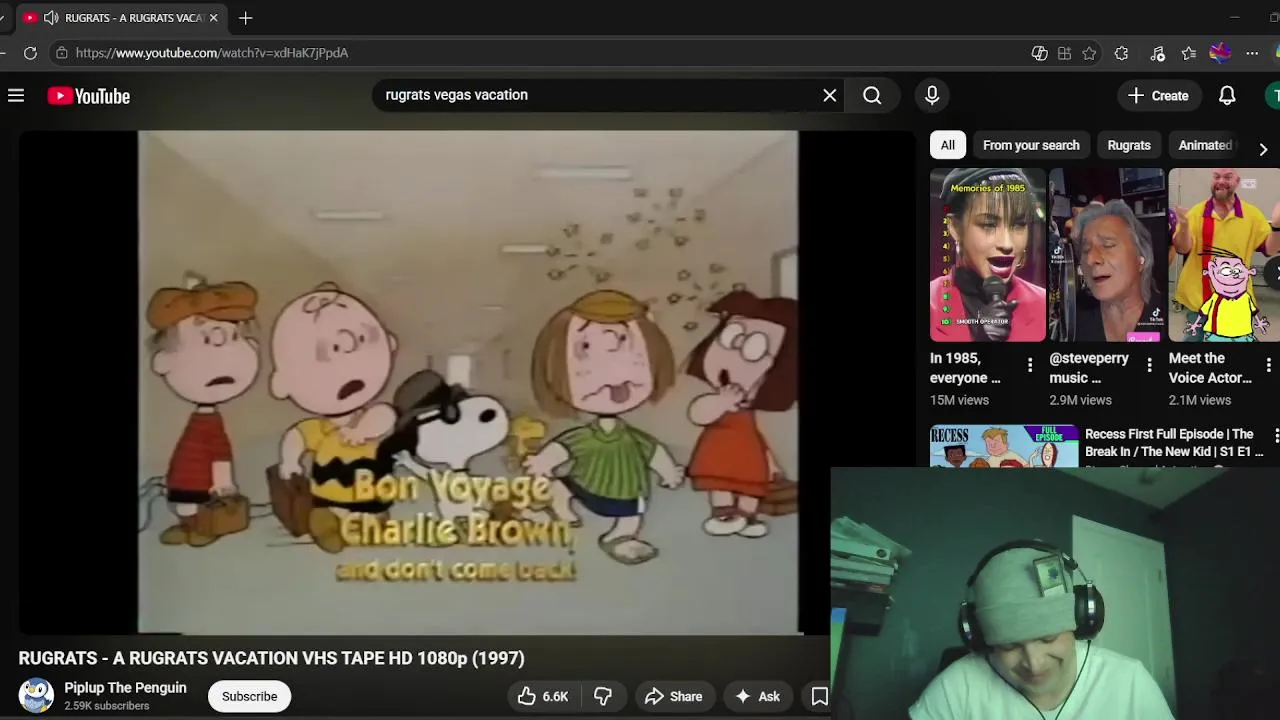Select the All filter chip

click(947, 145)
